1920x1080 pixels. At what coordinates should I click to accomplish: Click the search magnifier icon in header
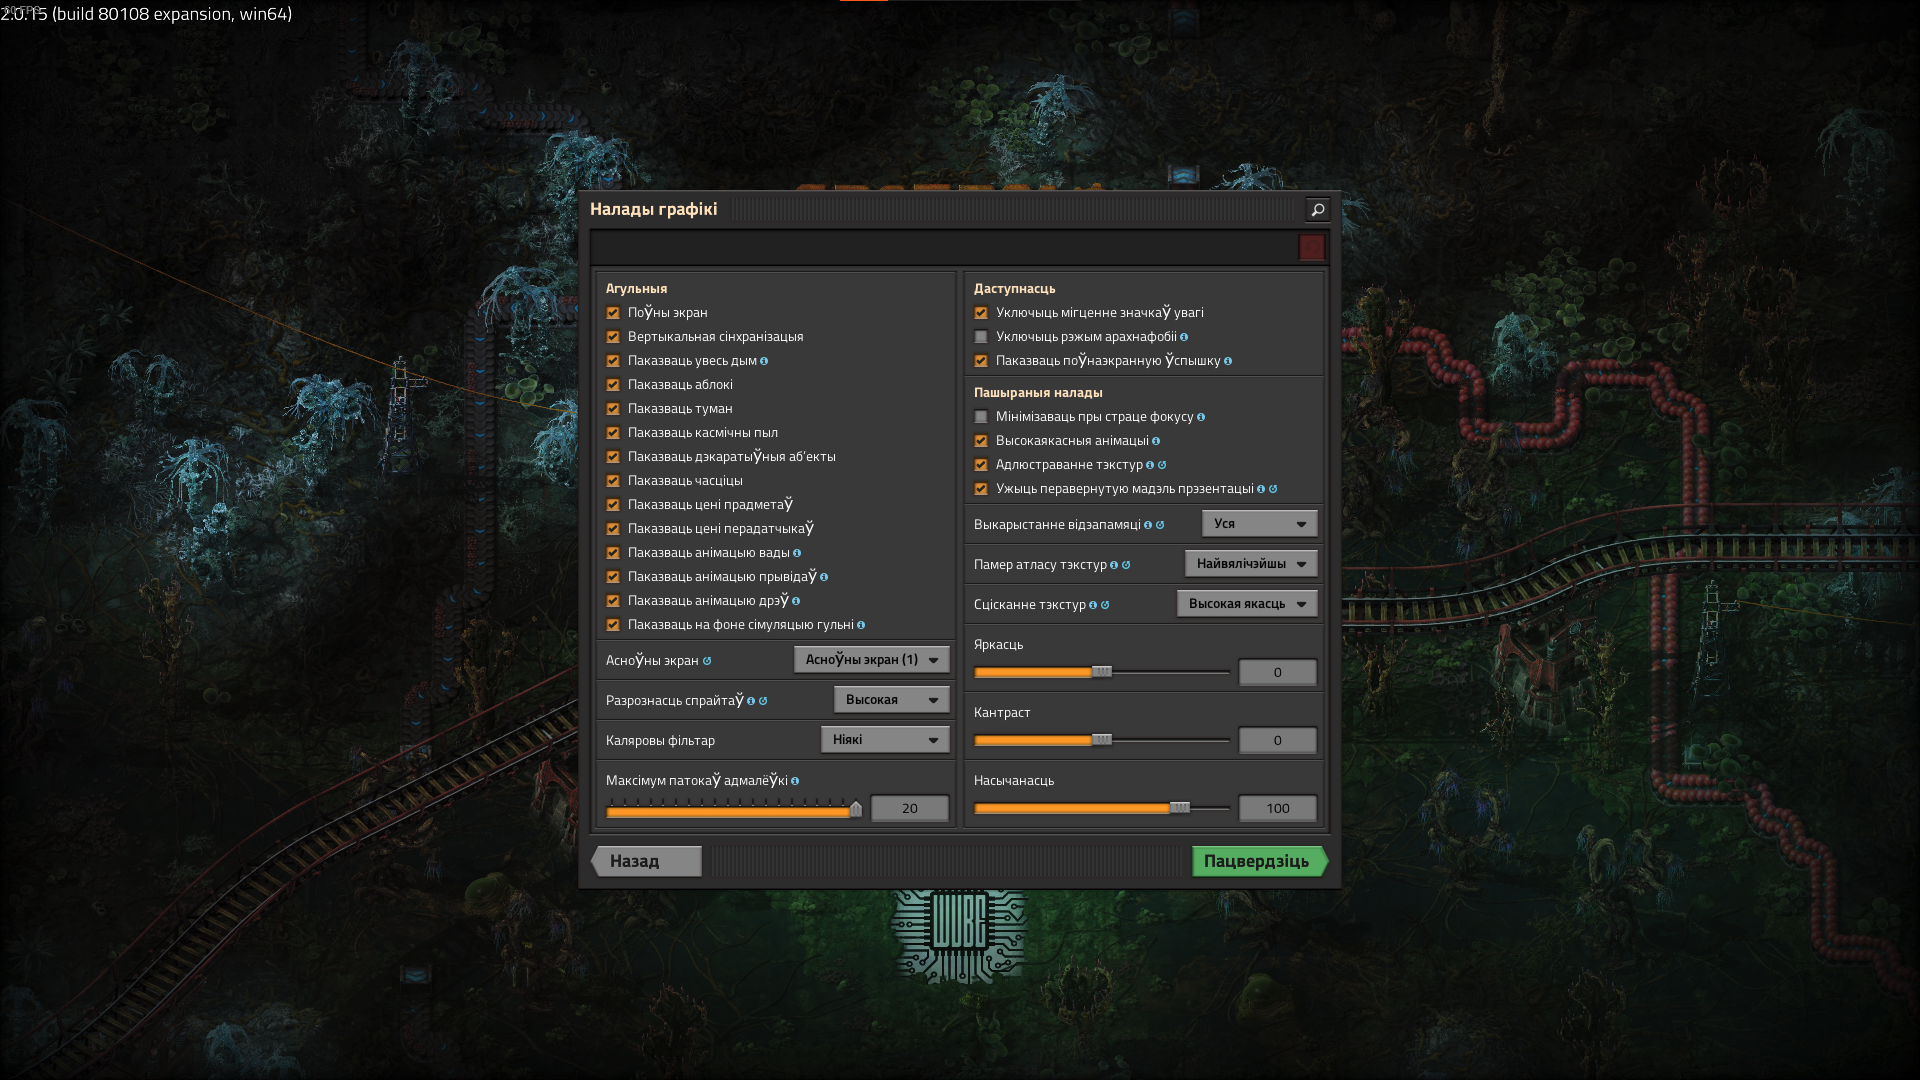[1317, 209]
